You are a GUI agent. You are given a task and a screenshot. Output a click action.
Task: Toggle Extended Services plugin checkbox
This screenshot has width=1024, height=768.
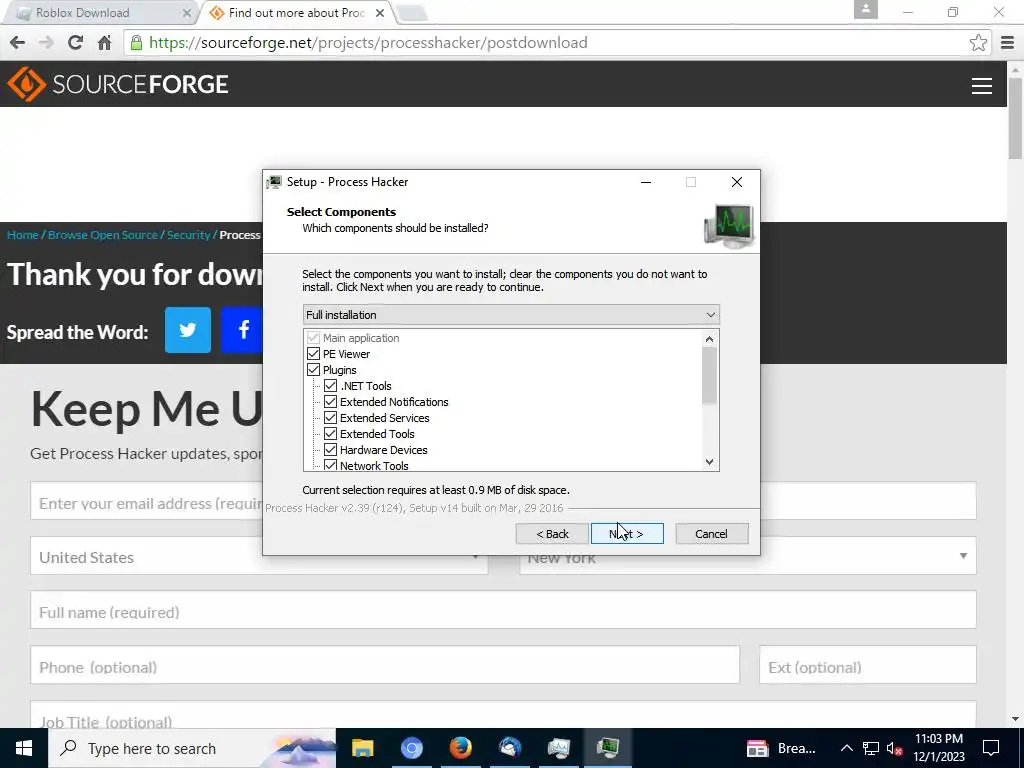[x=330, y=418]
